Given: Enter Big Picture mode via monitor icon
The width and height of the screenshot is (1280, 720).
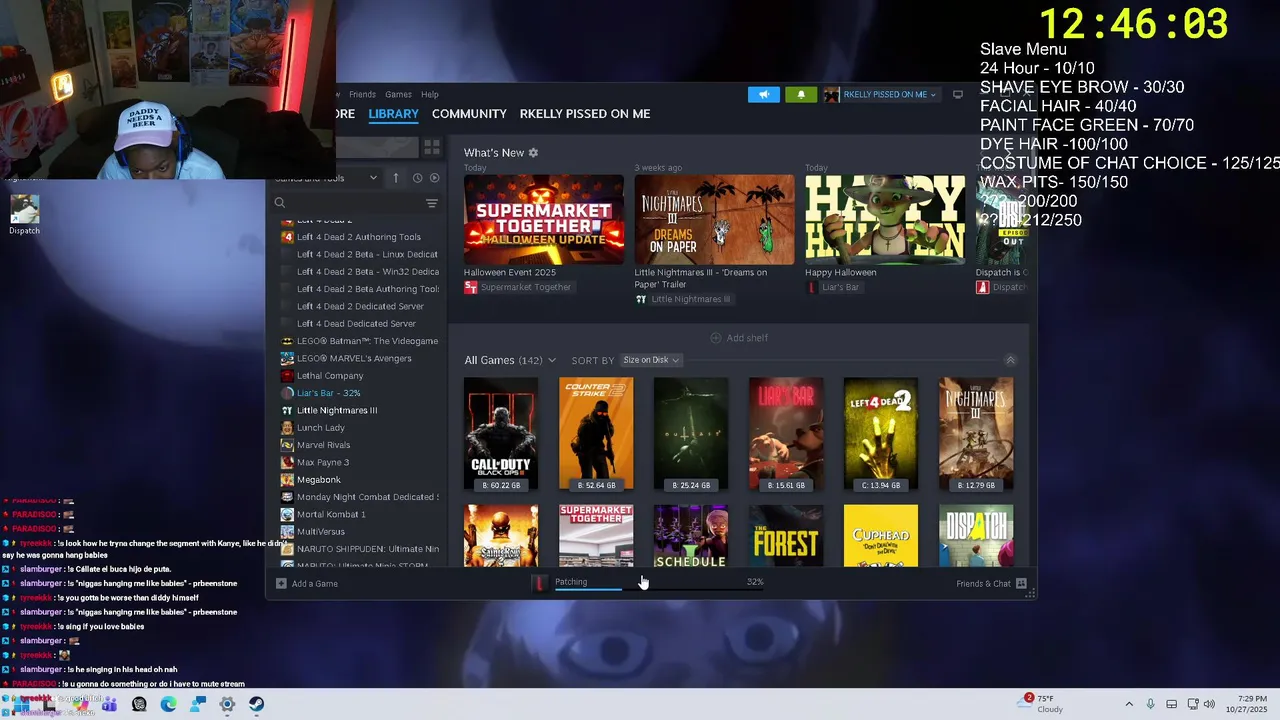Looking at the screenshot, I should (957, 94).
